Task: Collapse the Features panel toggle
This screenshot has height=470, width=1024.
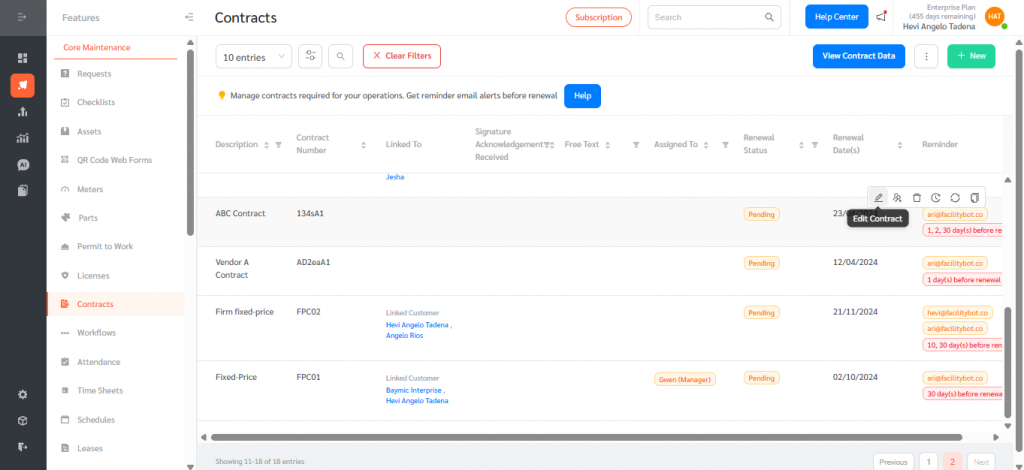Action: click(x=189, y=17)
